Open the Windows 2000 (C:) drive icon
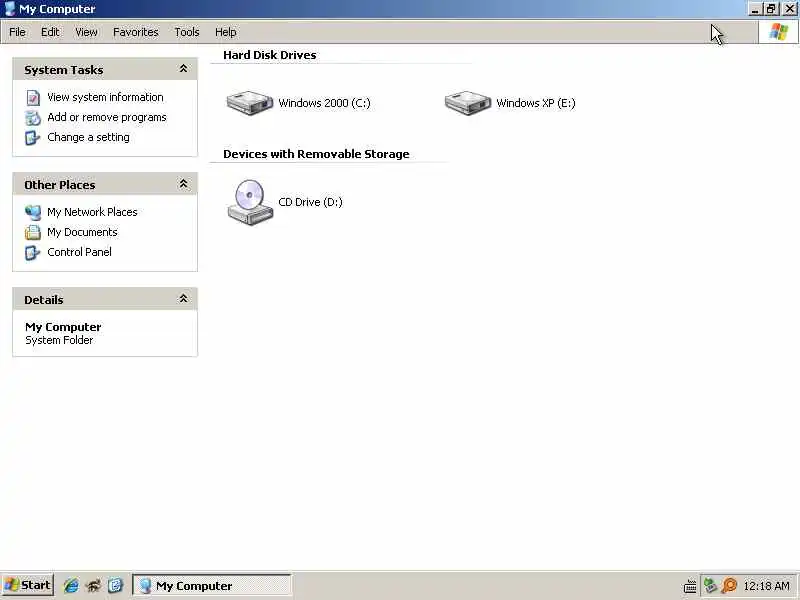 pyautogui.click(x=249, y=103)
